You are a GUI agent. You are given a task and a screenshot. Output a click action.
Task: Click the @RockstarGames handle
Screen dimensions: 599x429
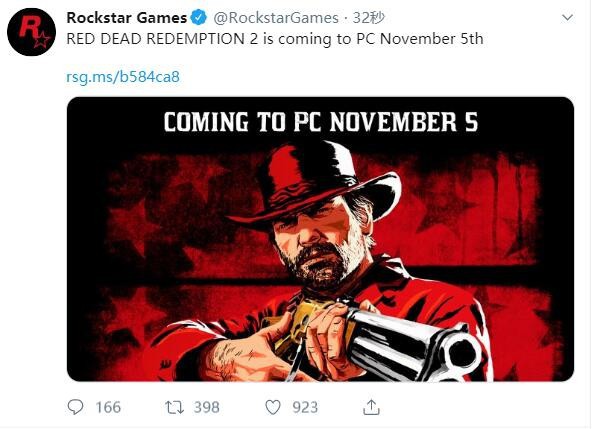276,18
